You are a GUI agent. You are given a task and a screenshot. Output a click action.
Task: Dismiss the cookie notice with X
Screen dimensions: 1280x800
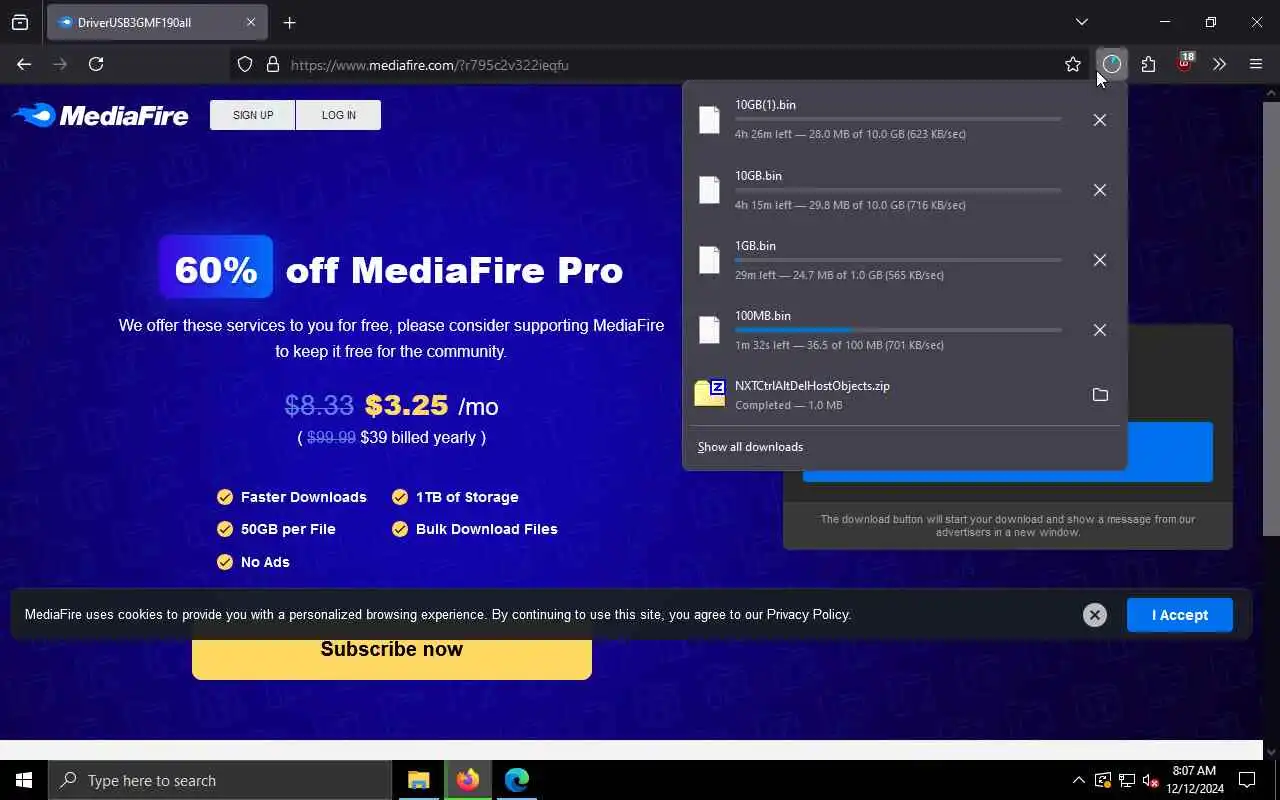tap(1095, 615)
